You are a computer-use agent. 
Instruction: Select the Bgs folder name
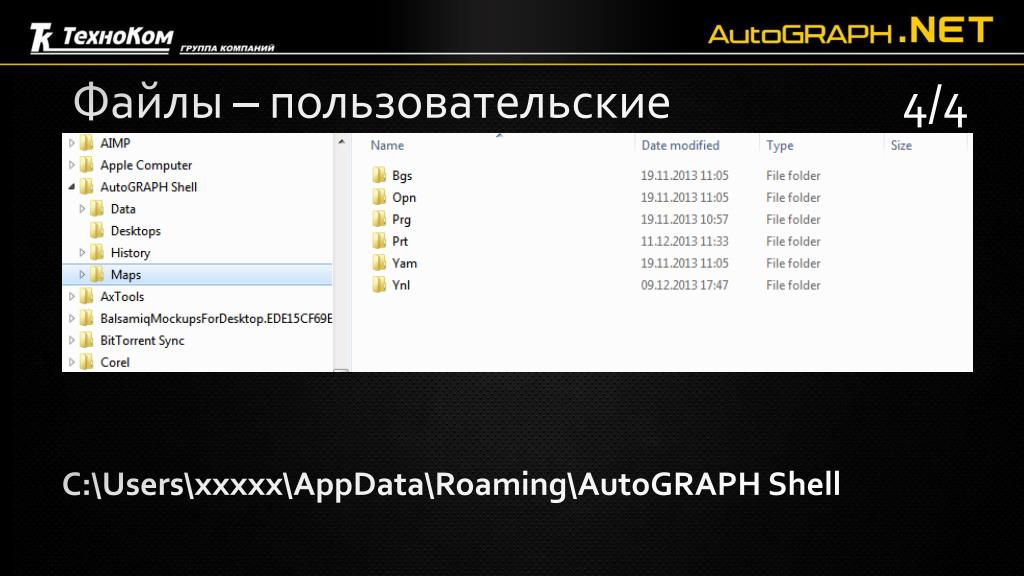[x=402, y=176]
